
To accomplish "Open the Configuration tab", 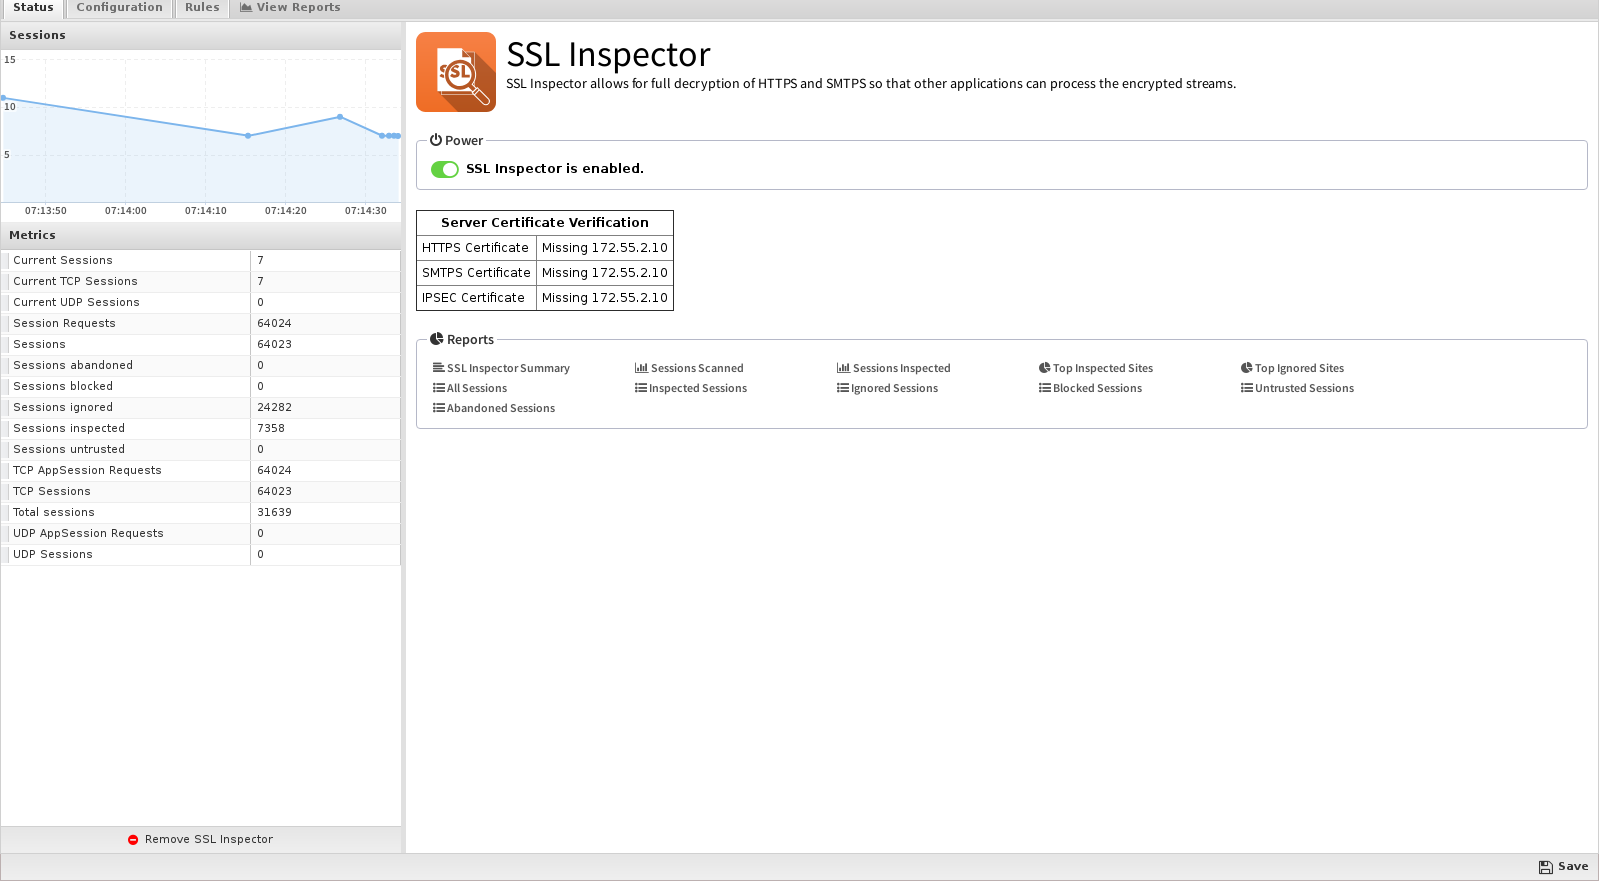I will pos(119,8).
